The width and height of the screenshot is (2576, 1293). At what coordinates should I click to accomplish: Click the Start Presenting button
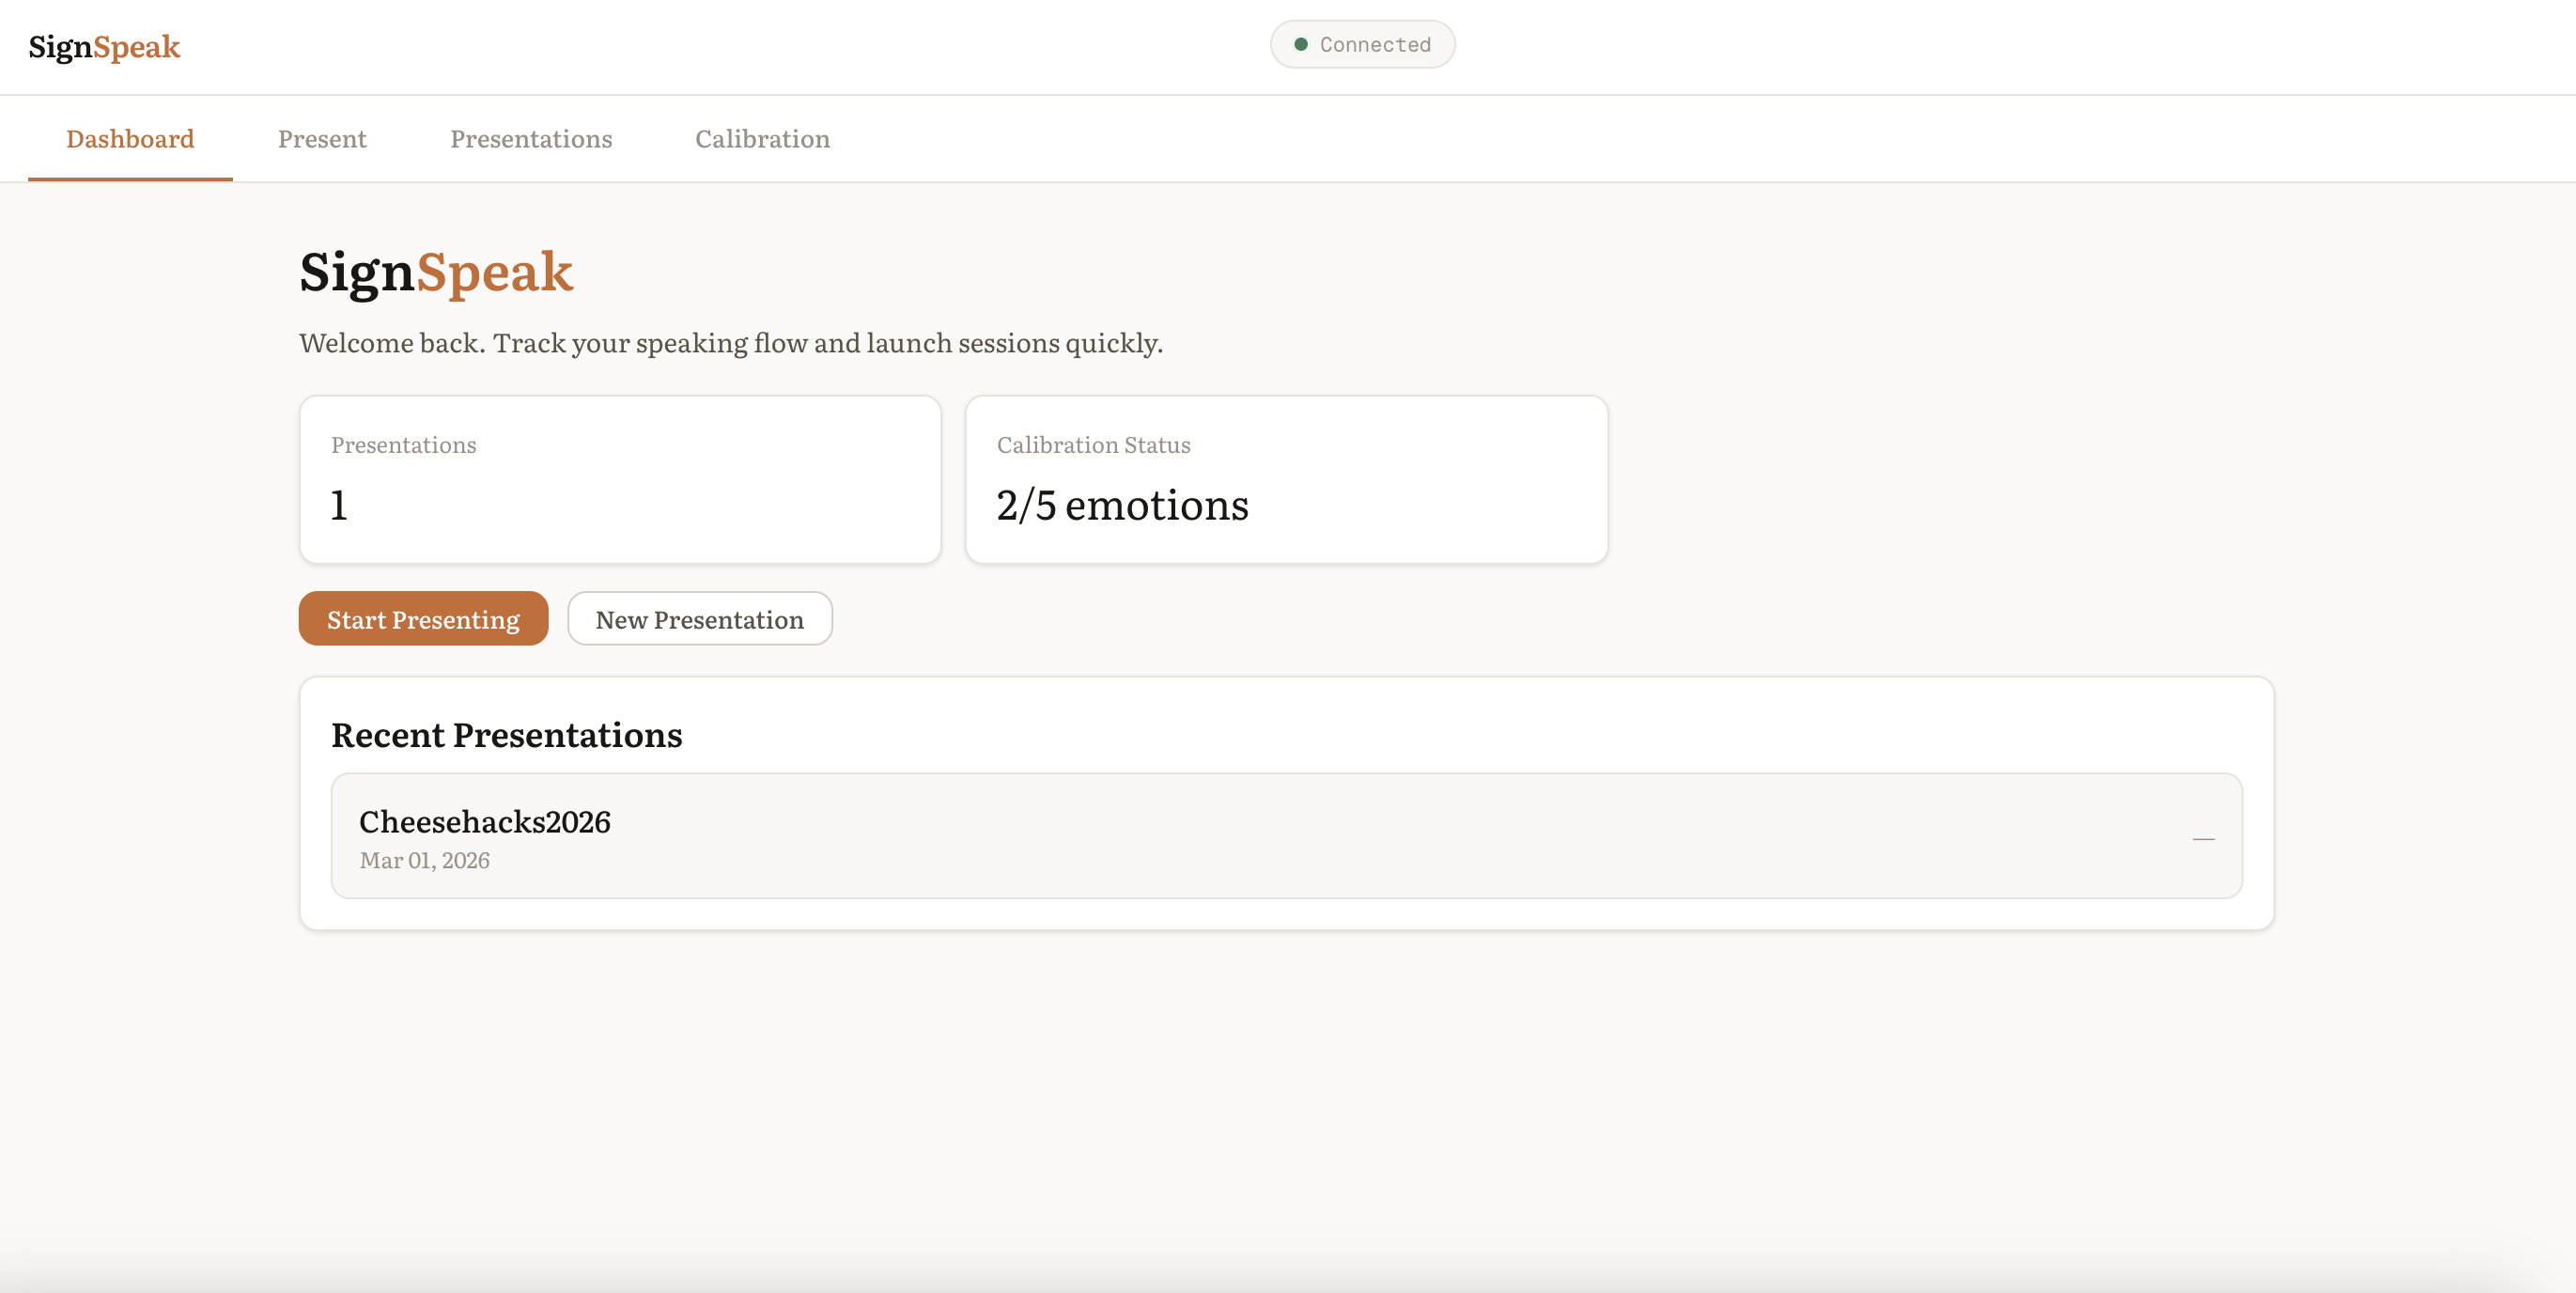(423, 619)
